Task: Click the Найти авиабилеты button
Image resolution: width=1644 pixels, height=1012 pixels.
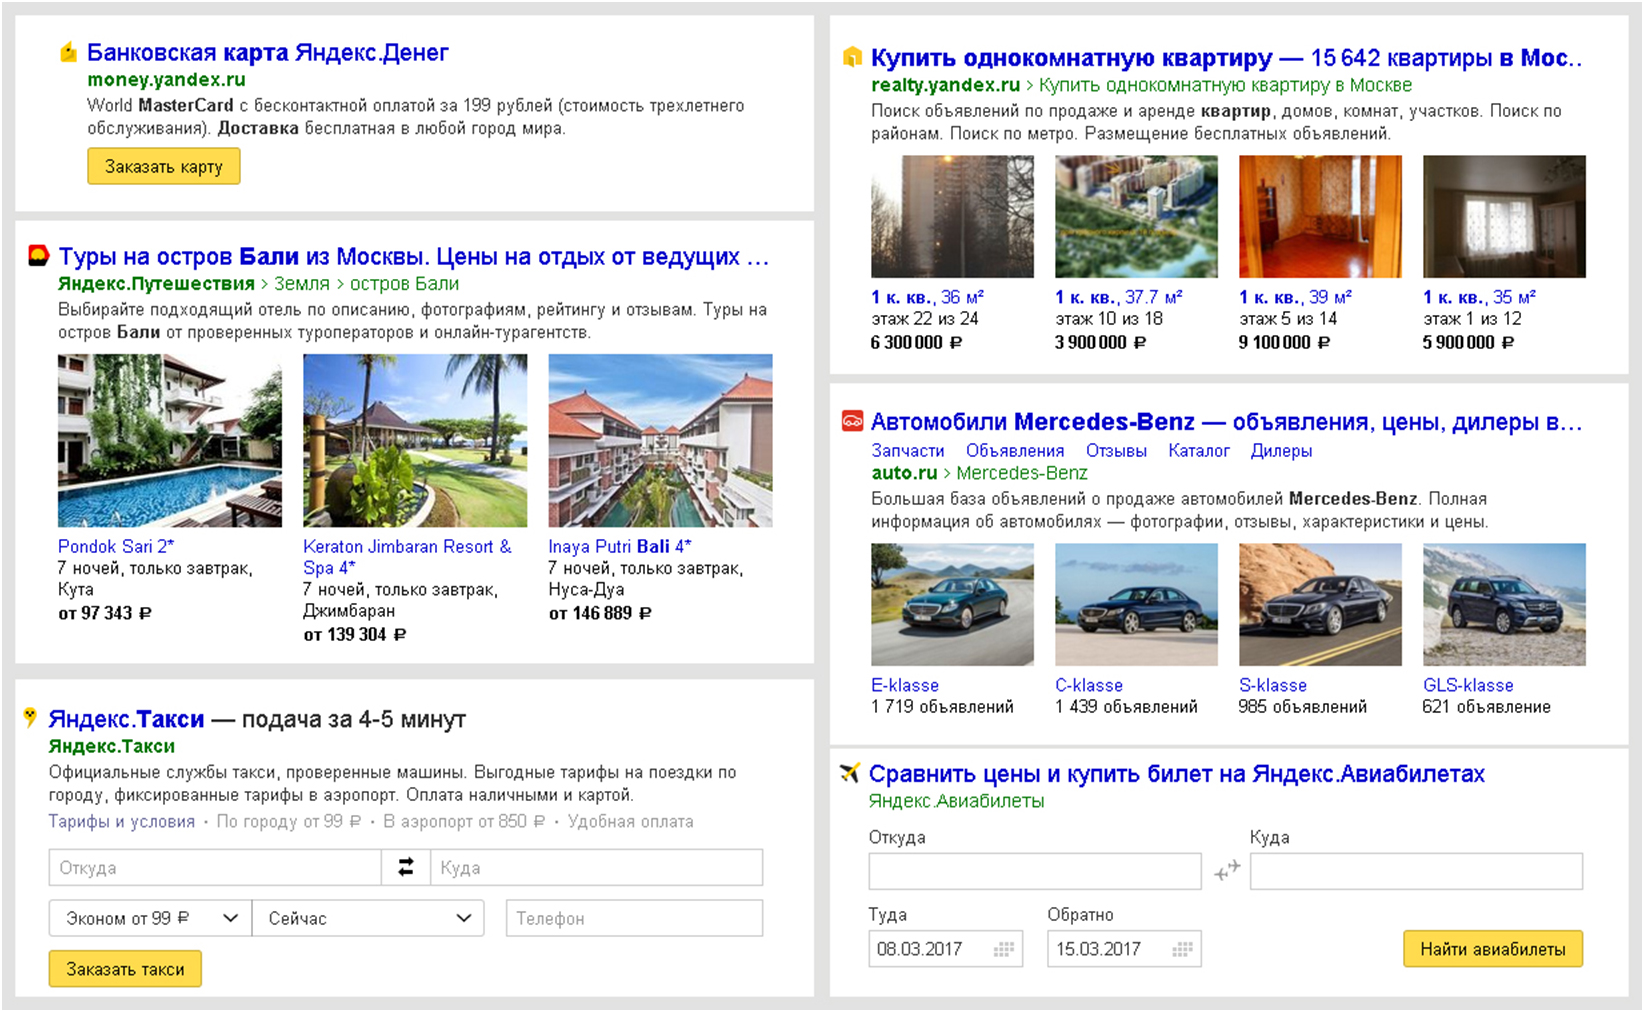Action: 1493,949
